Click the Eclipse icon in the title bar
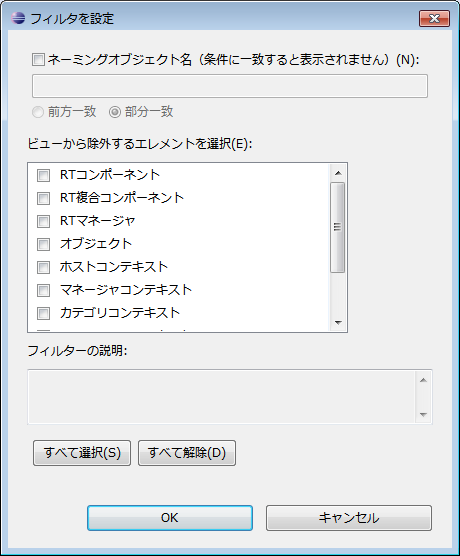 18,18
